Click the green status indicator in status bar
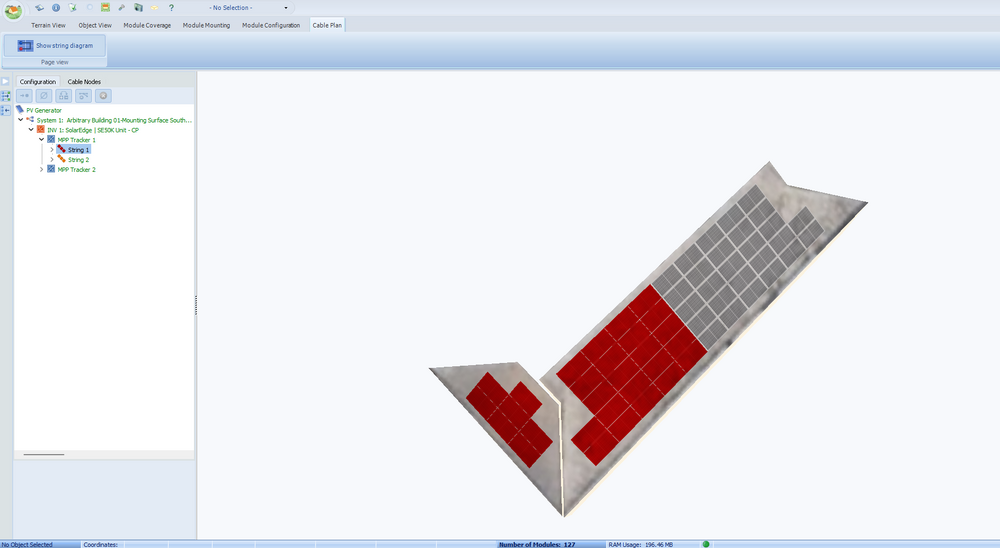This screenshot has height=548, width=1000. point(706,544)
